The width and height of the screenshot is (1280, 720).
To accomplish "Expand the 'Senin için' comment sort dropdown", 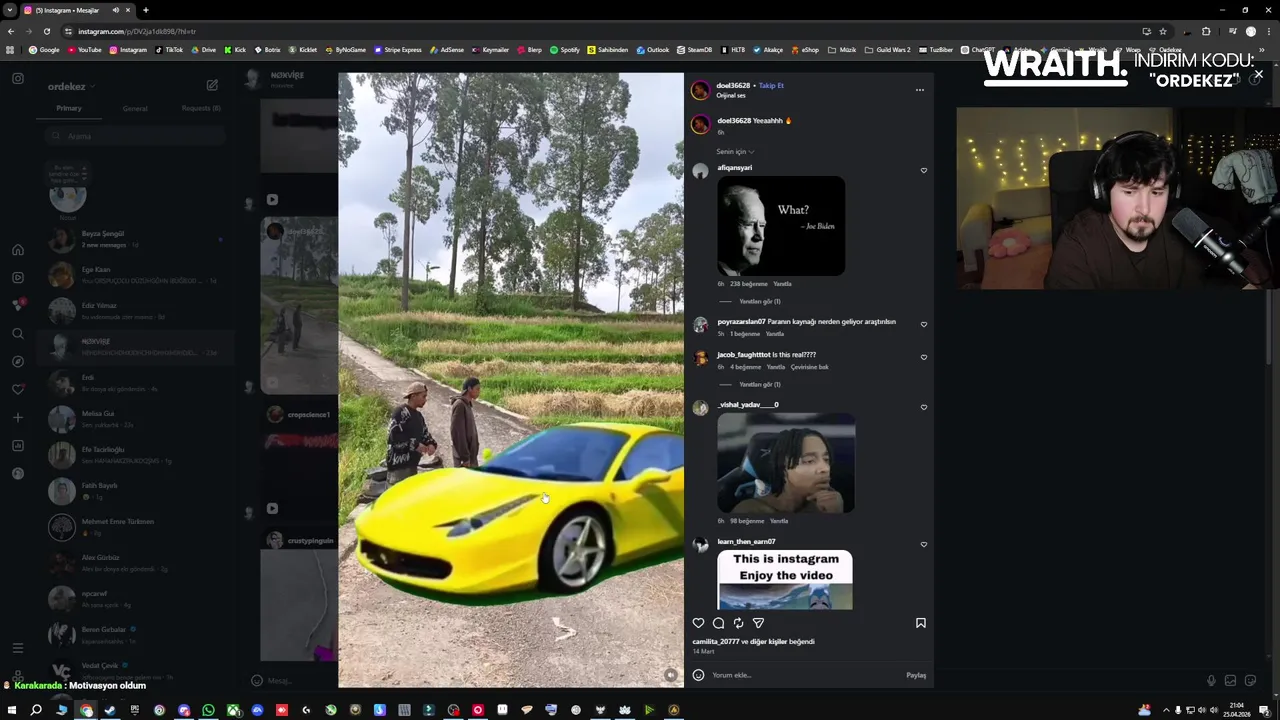I will coord(735,151).
